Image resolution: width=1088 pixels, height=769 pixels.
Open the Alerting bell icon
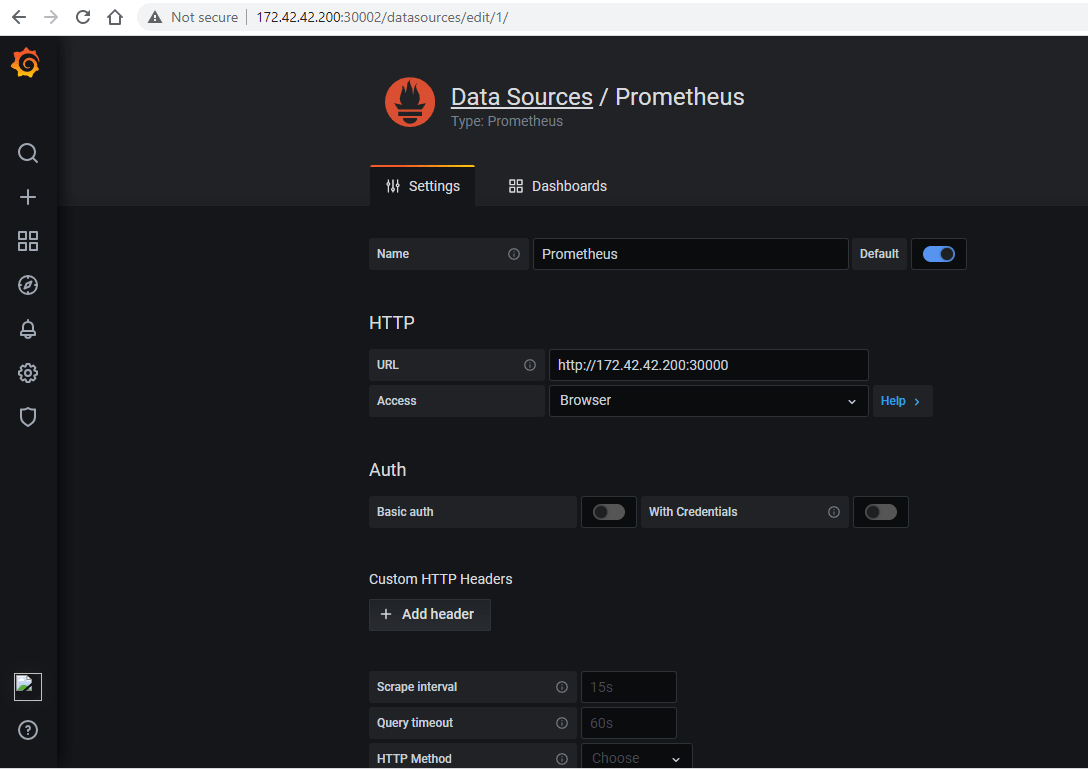pyautogui.click(x=28, y=329)
